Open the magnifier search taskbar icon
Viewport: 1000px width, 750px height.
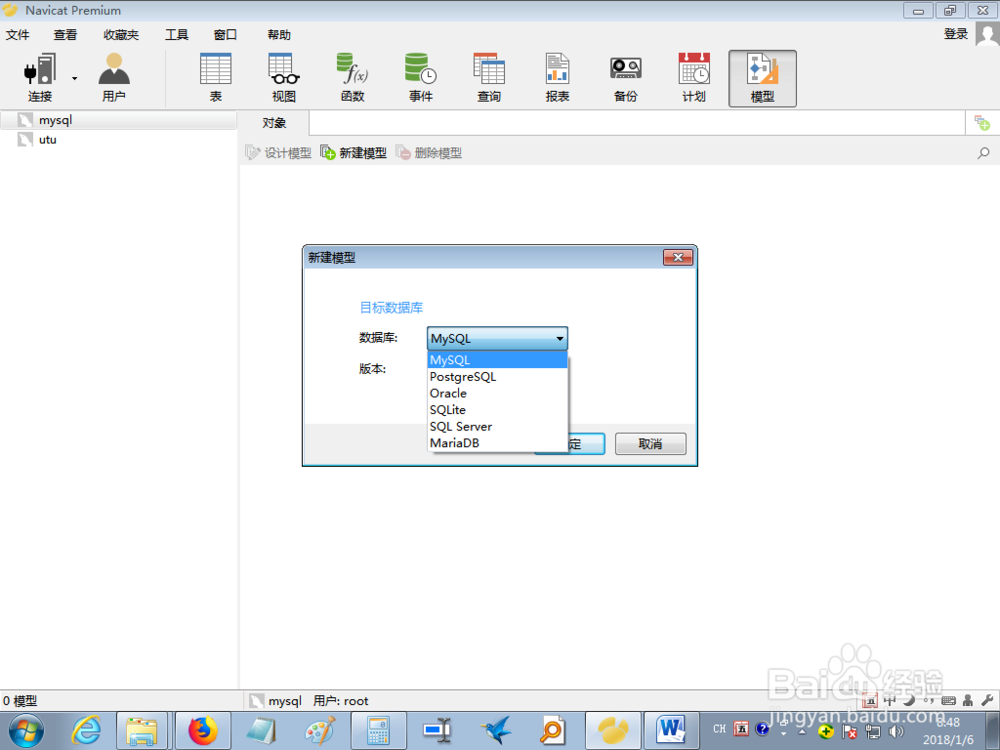(552, 731)
